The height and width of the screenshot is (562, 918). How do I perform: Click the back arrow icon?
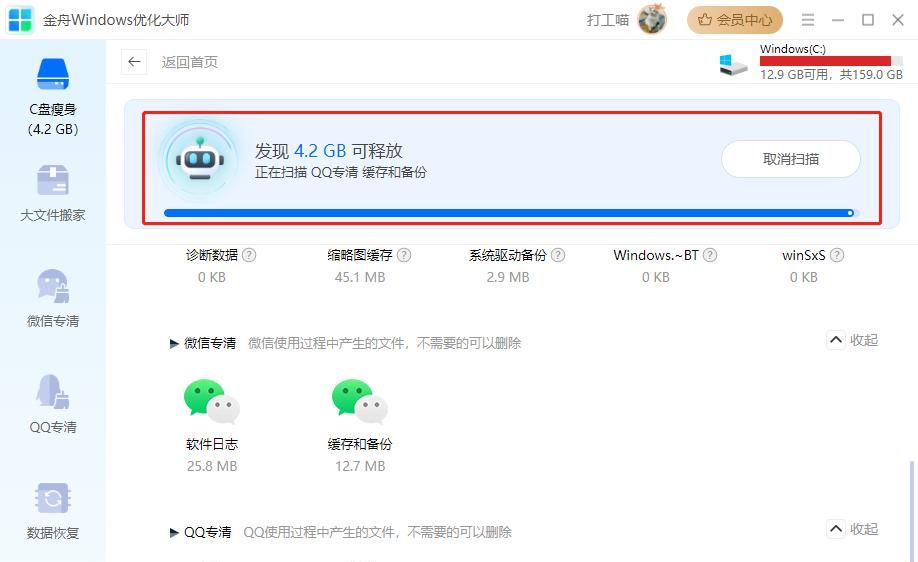134,61
